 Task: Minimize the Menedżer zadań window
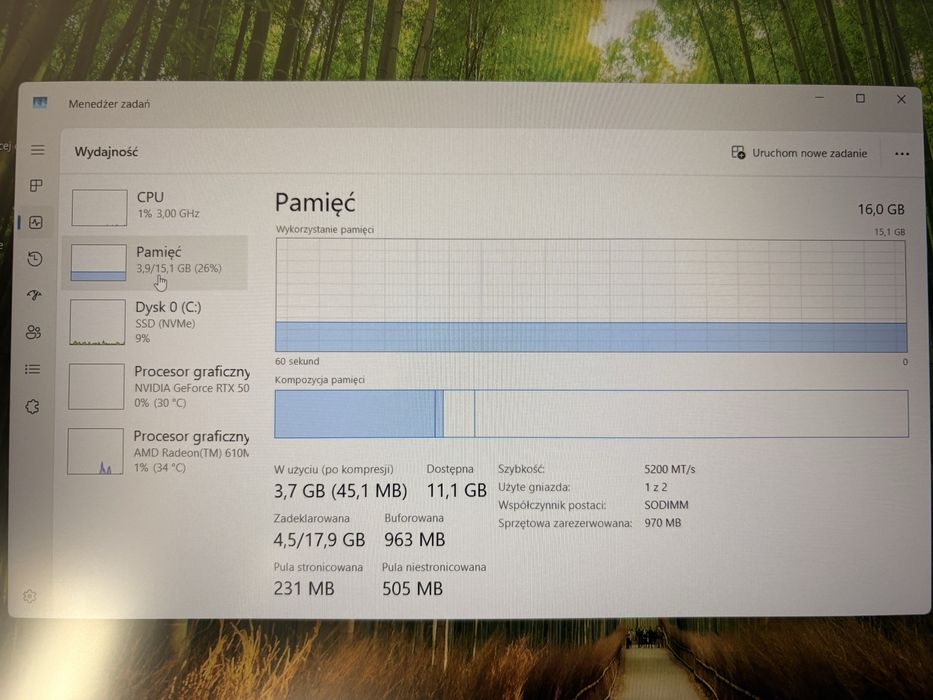click(x=819, y=98)
